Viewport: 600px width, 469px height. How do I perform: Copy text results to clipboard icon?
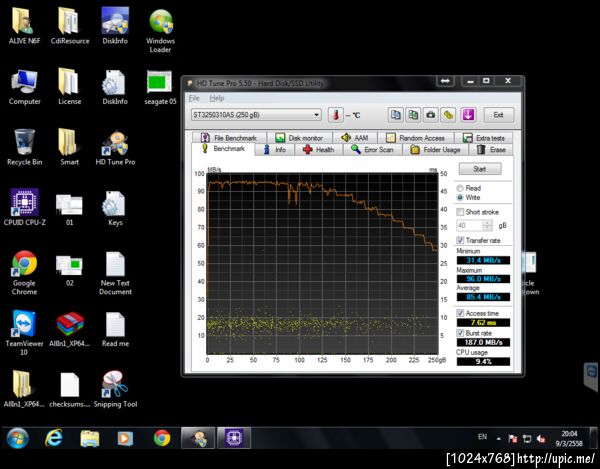coord(395,115)
